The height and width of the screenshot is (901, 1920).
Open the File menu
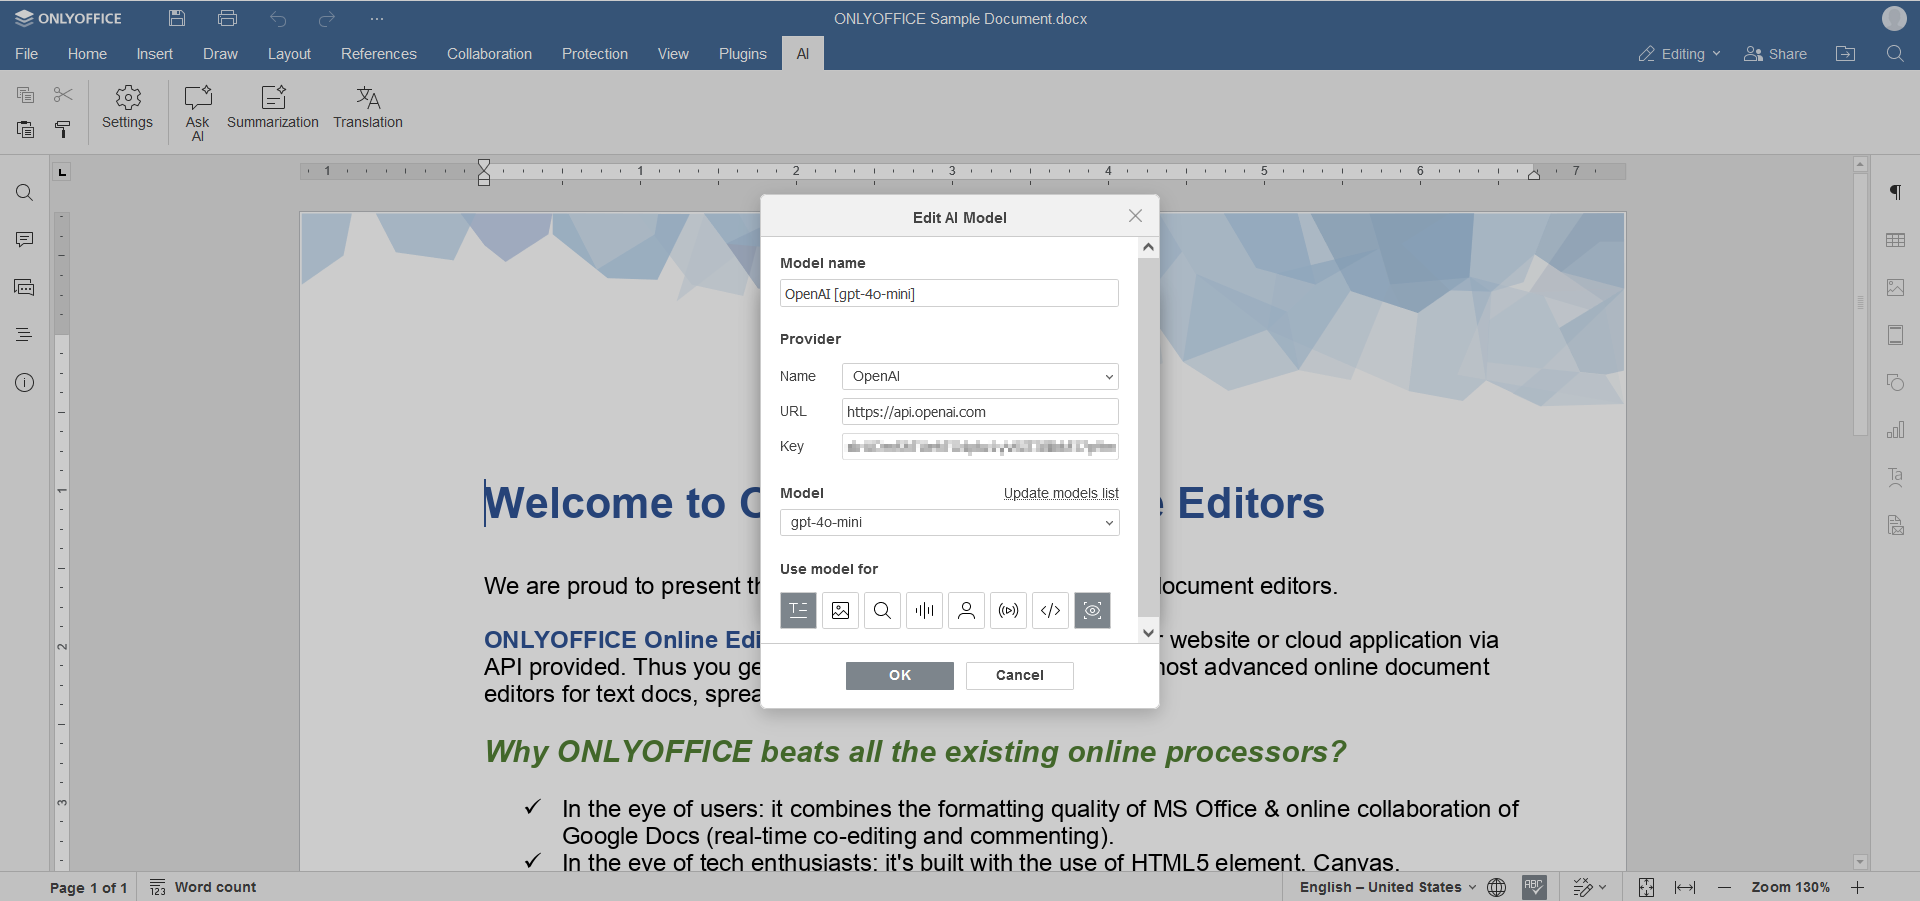tap(27, 54)
